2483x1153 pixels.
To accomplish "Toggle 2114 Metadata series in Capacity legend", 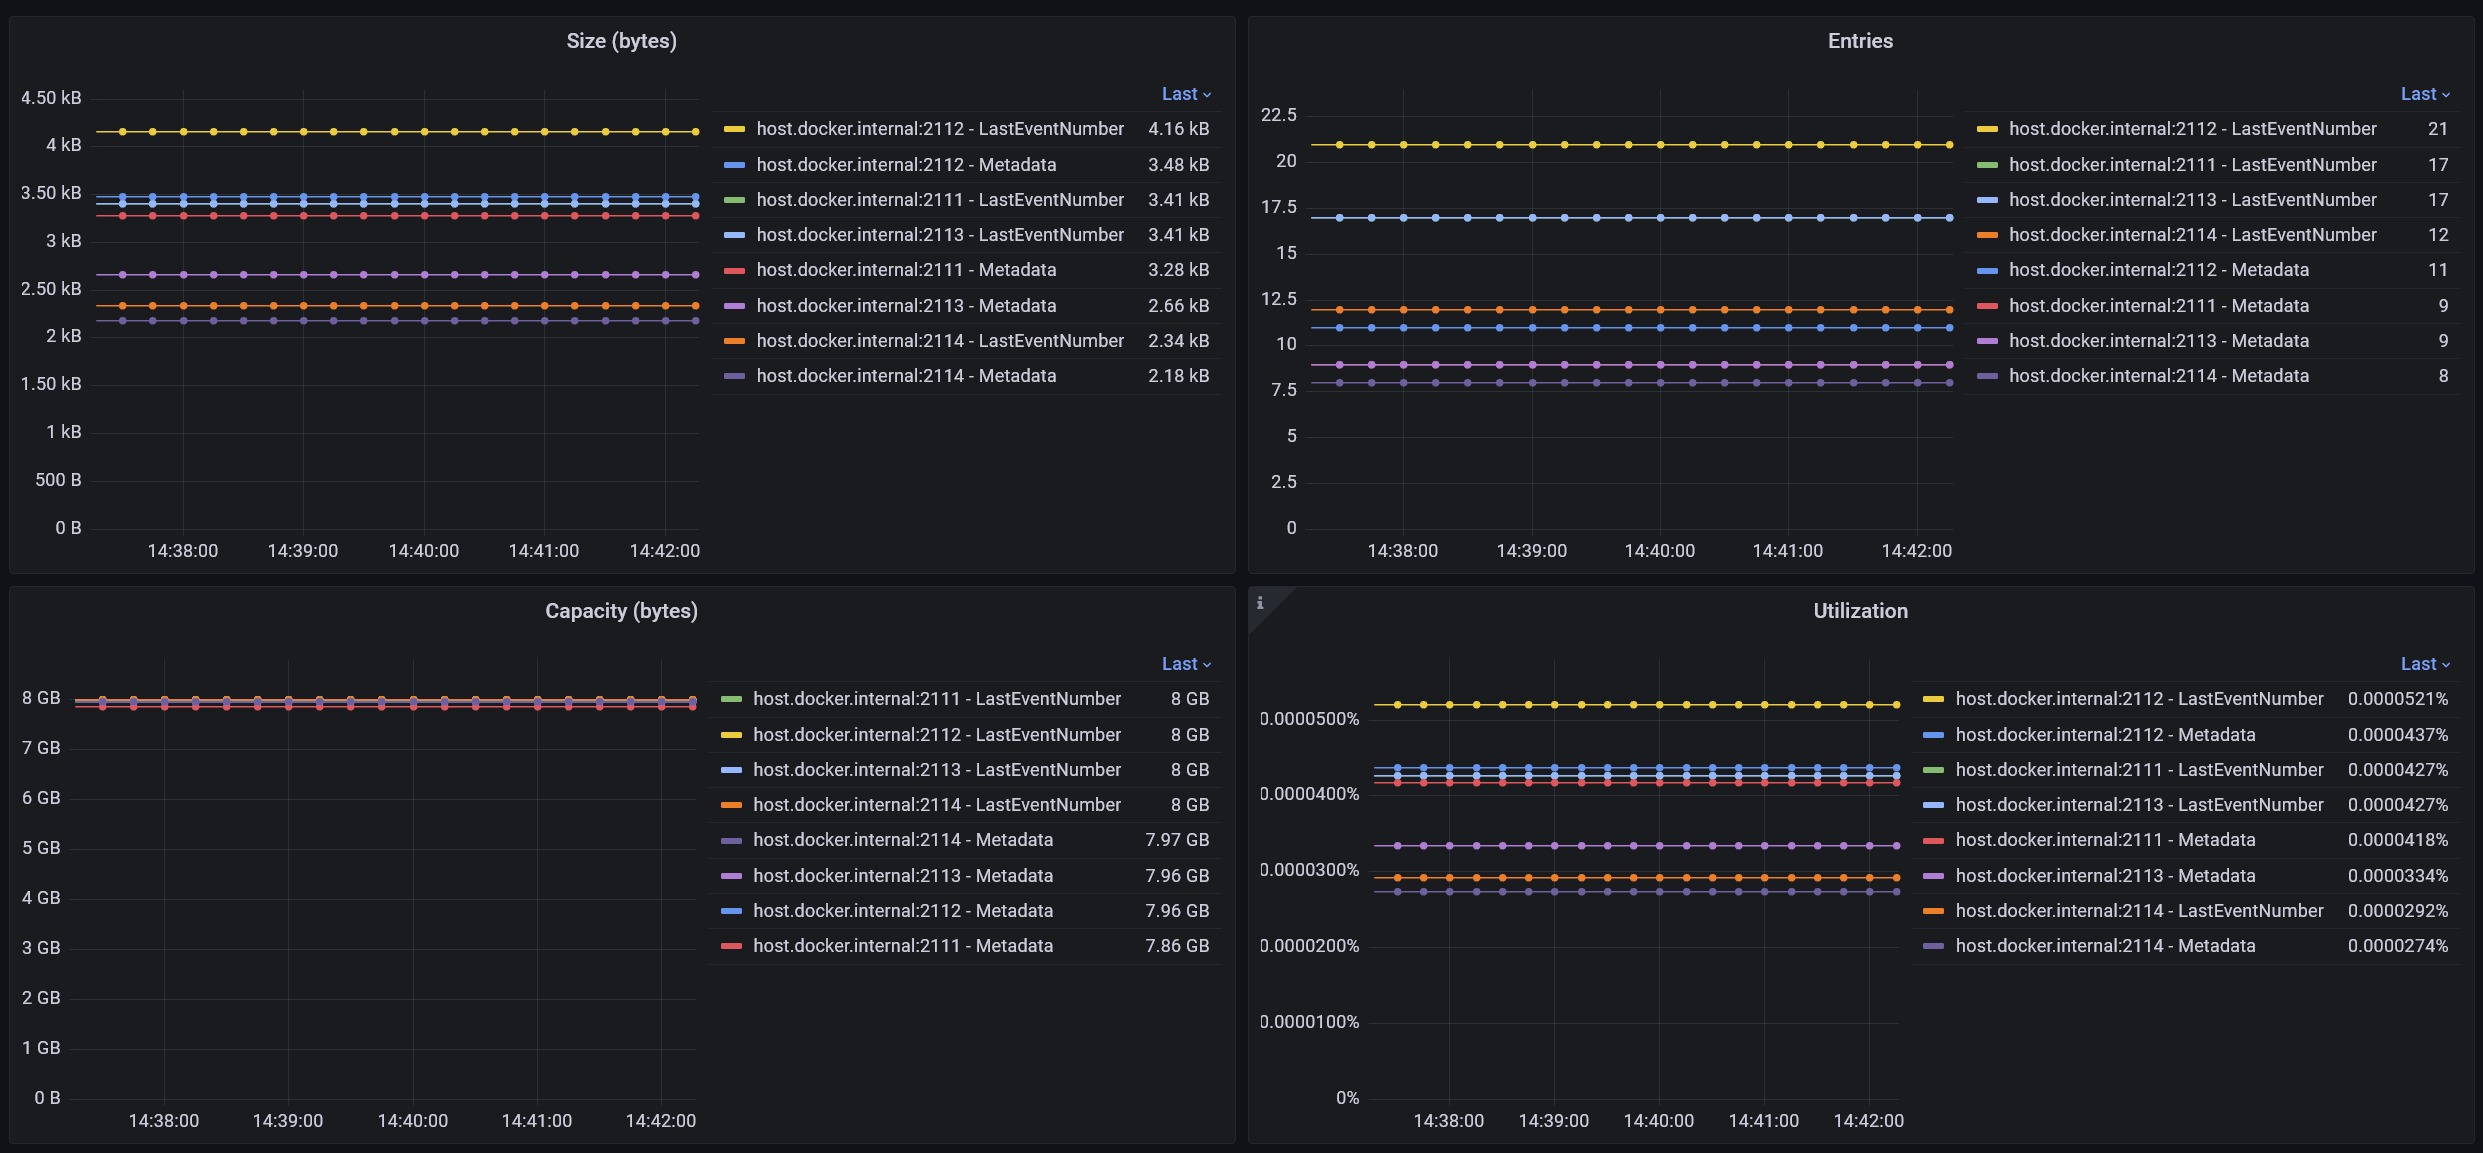I will [x=902, y=840].
